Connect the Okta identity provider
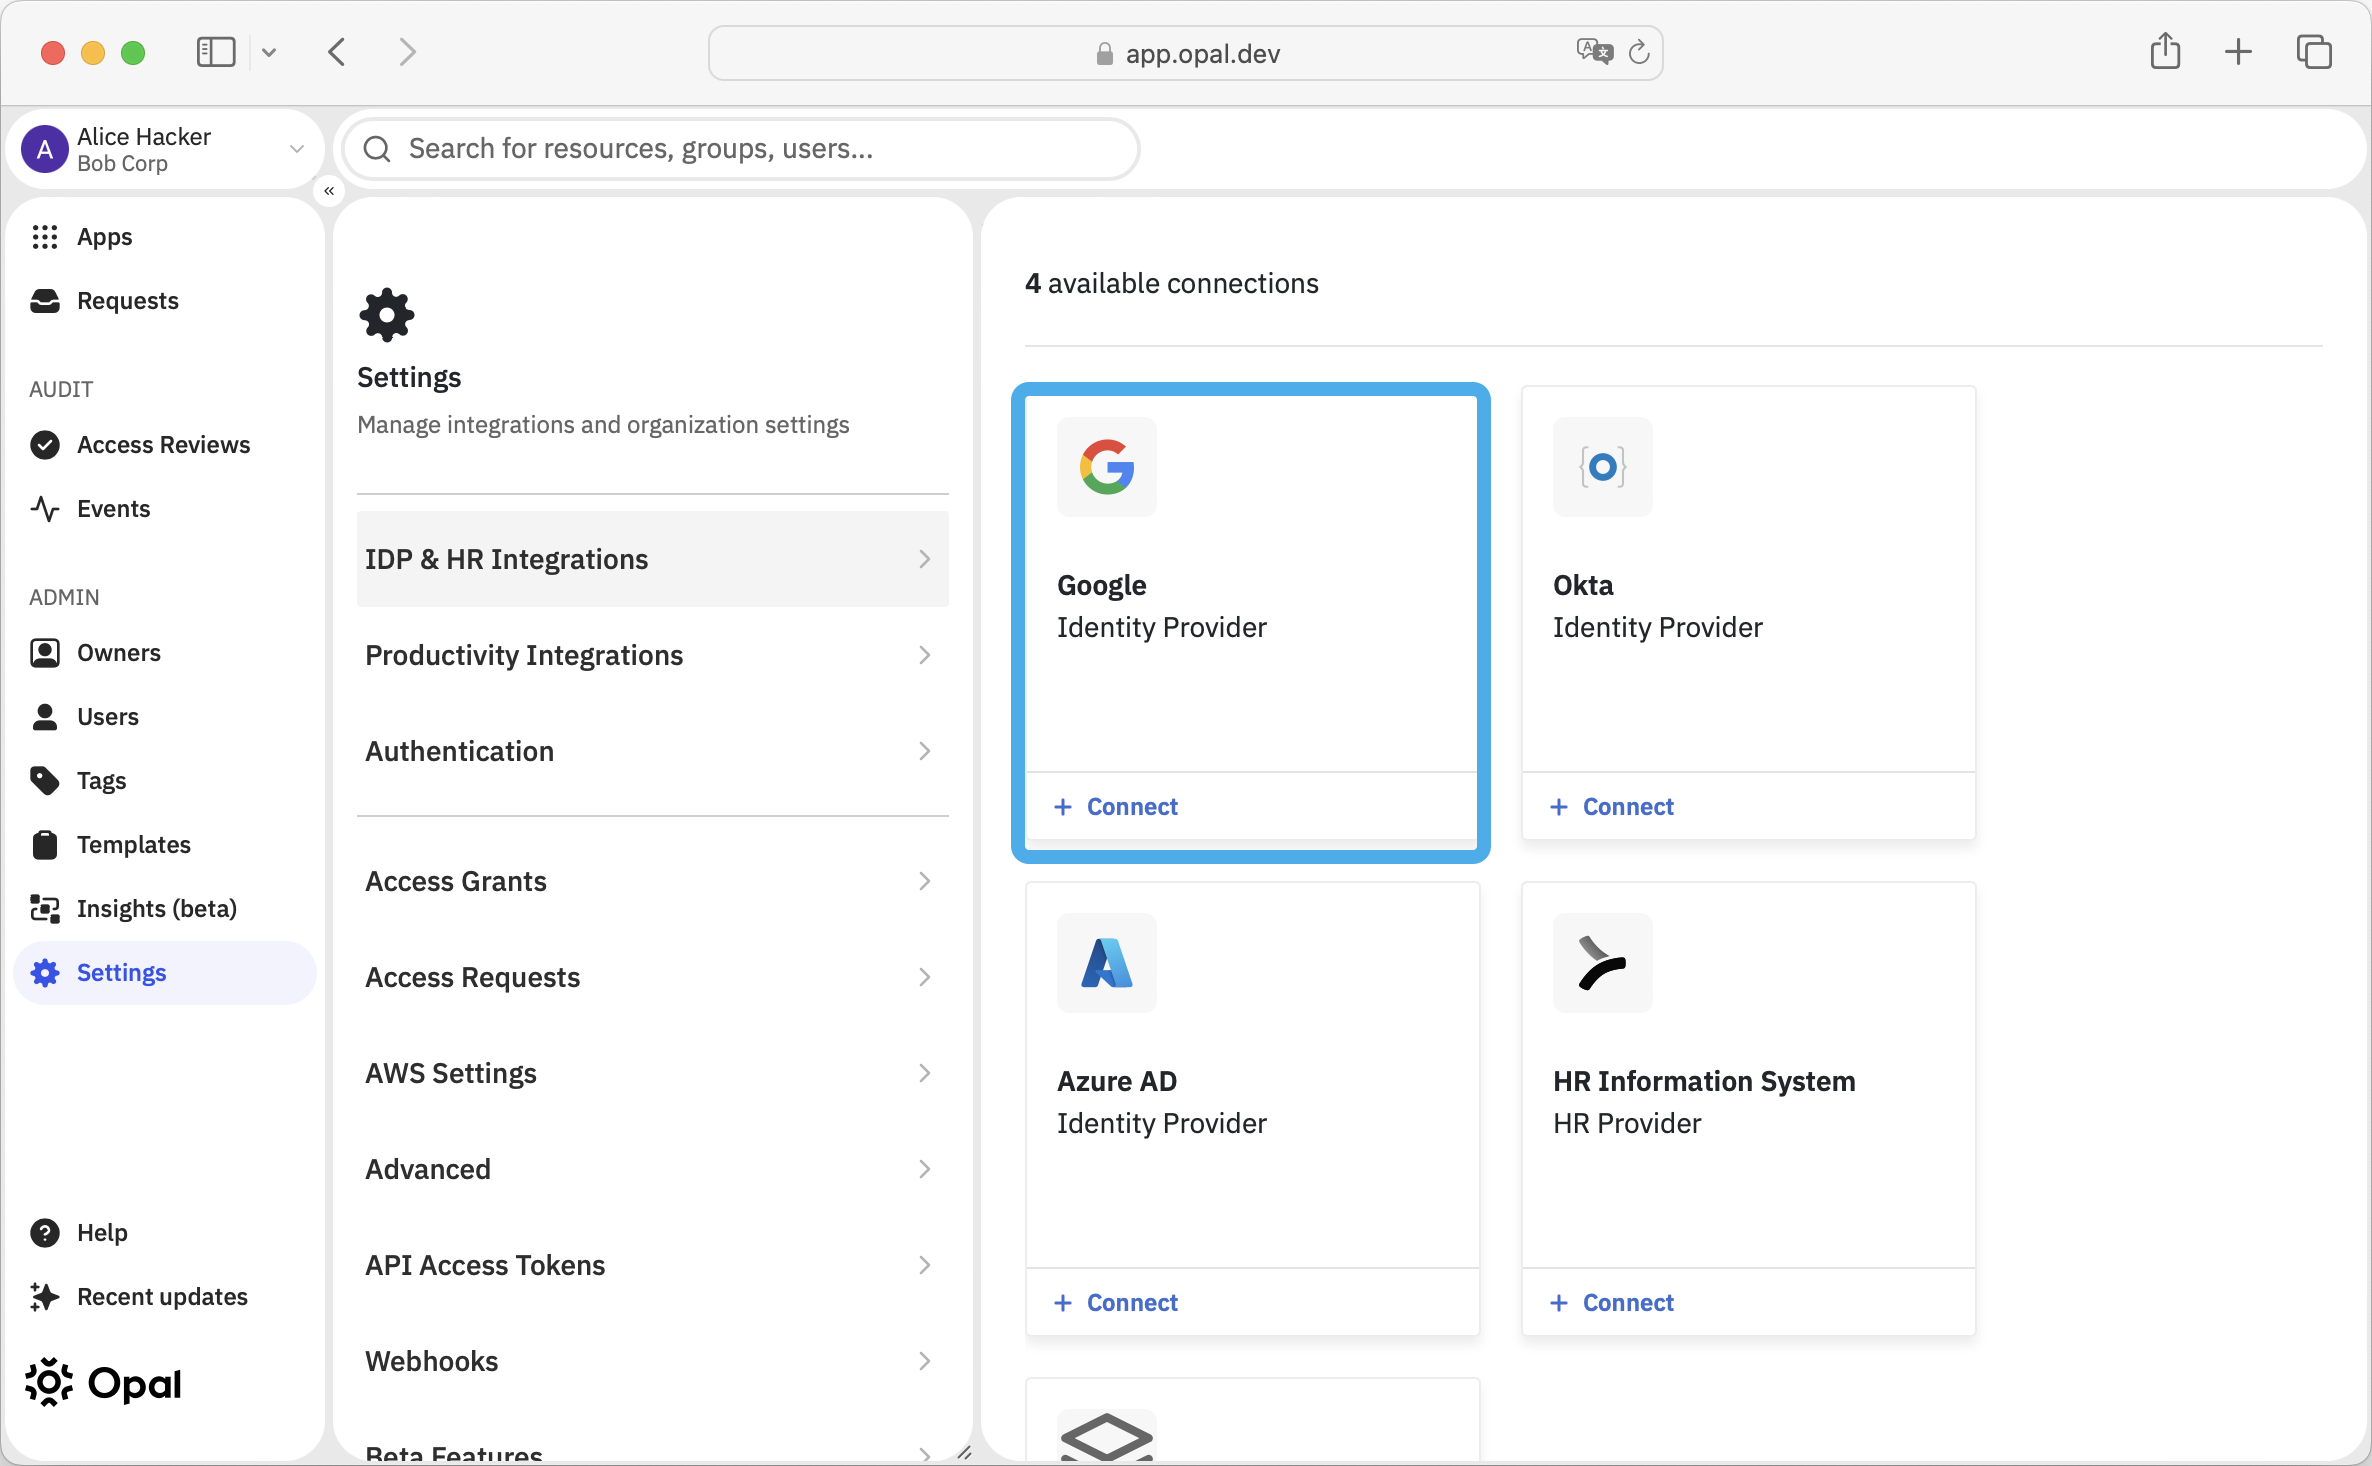The height and width of the screenshot is (1466, 2372). tap(1613, 807)
